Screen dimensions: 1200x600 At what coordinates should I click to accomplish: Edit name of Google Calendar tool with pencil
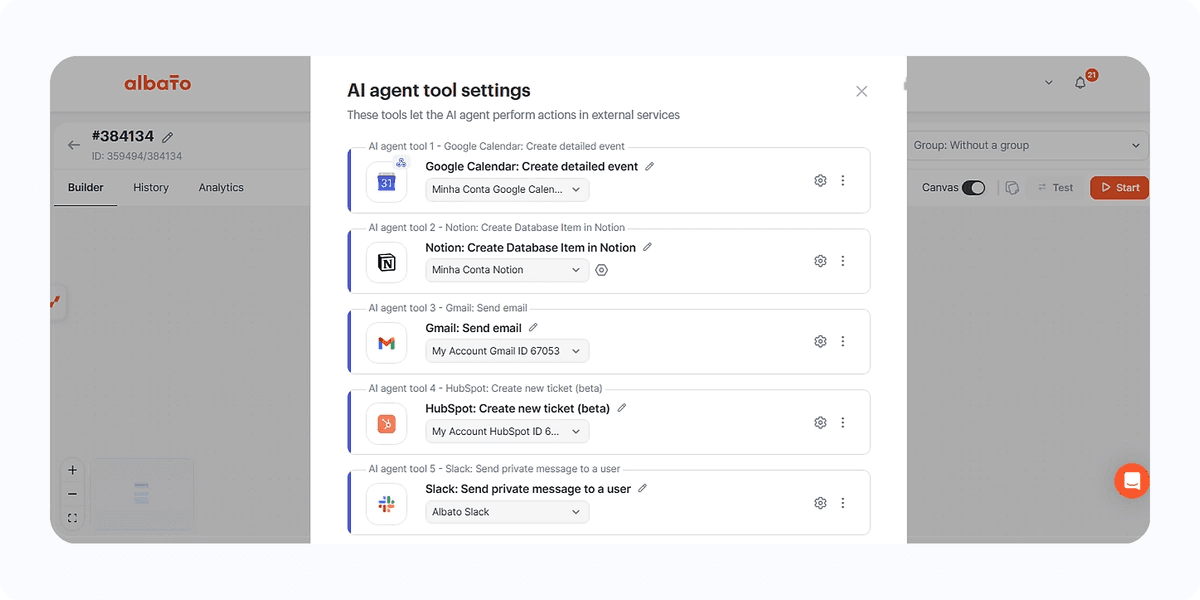point(649,166)
